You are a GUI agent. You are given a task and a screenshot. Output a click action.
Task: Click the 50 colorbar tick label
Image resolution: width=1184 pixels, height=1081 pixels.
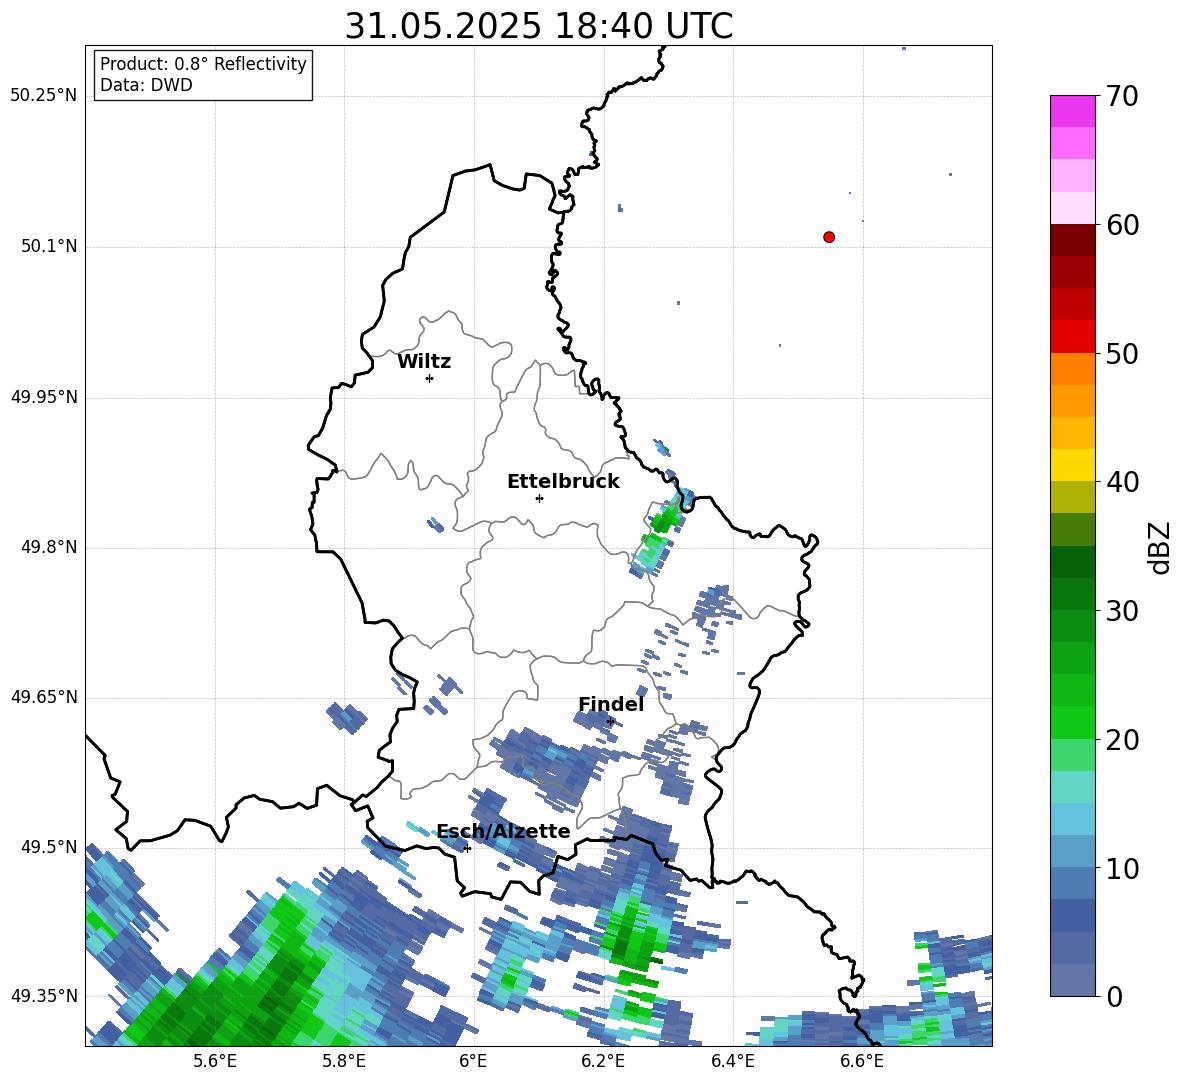click(x=1122, y=353)
